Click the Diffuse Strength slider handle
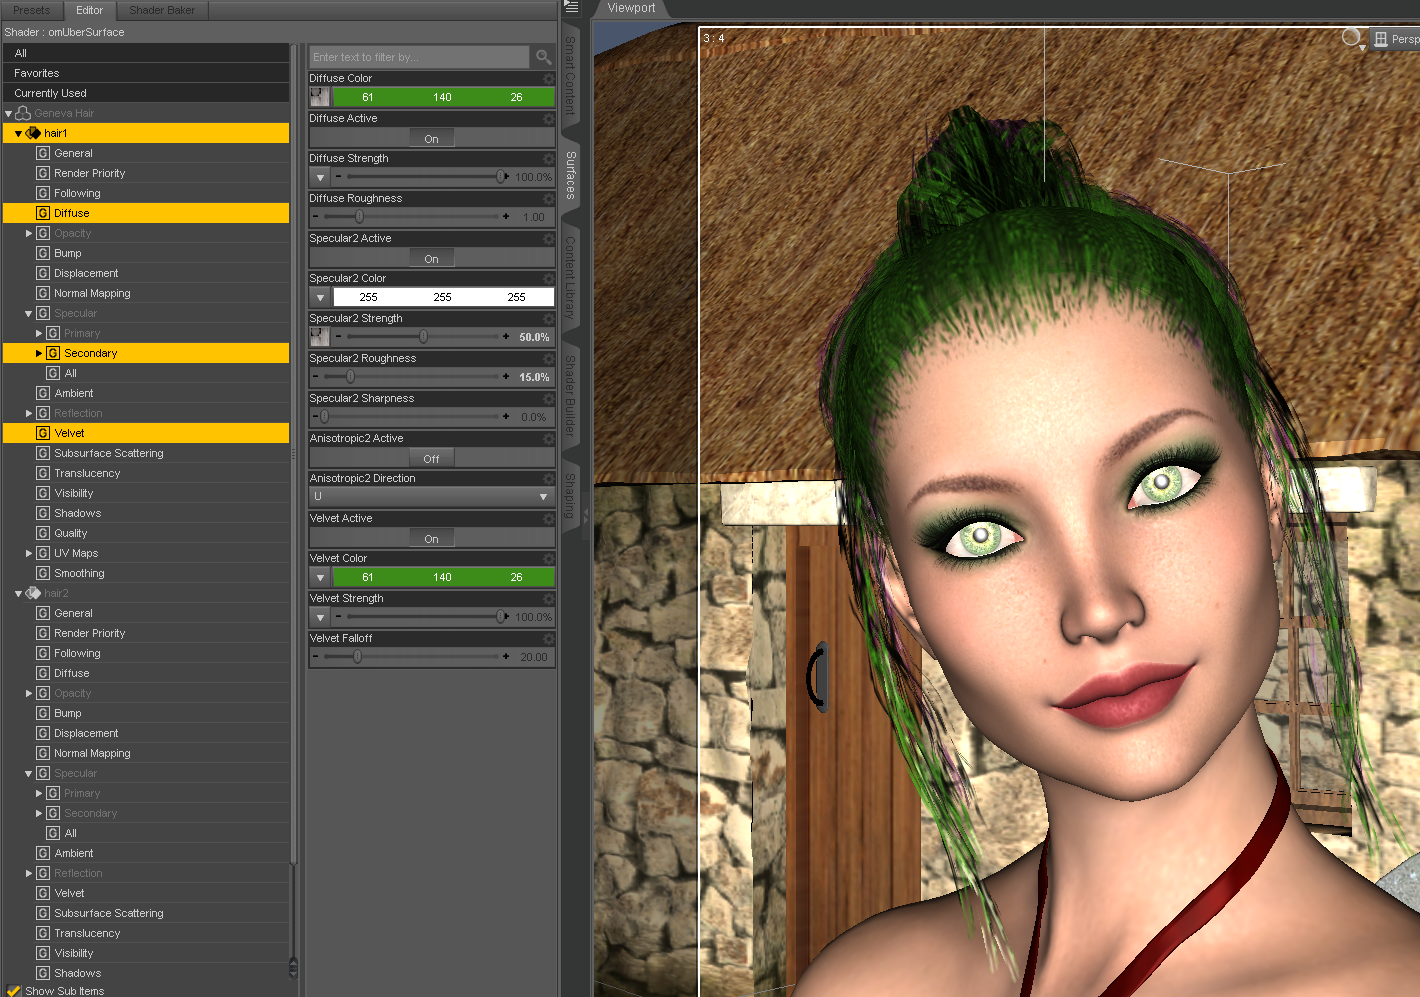 [501, 177]
